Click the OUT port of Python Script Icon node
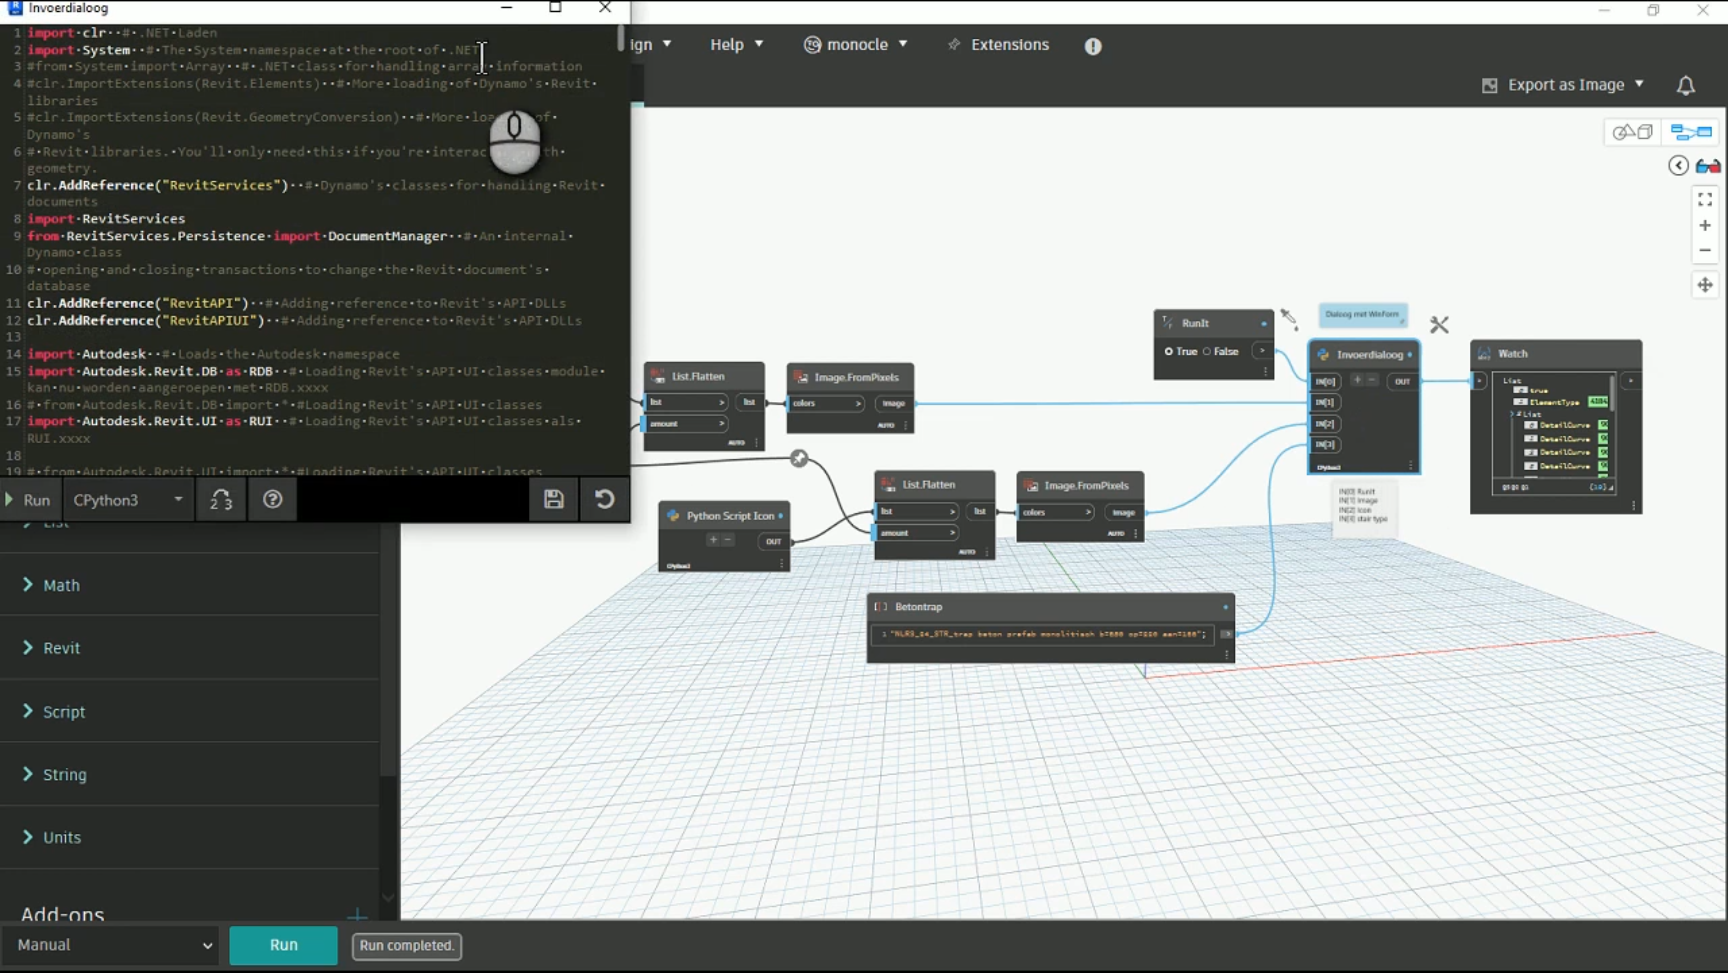Image resolution: width=1728 pixels, height=973 pixels. pos(773,541)
